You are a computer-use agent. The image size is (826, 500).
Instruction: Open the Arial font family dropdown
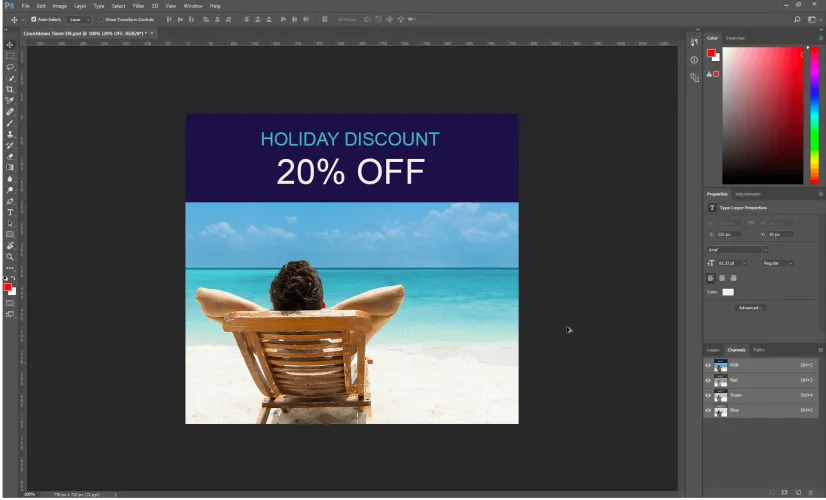[x=737, y=250]
